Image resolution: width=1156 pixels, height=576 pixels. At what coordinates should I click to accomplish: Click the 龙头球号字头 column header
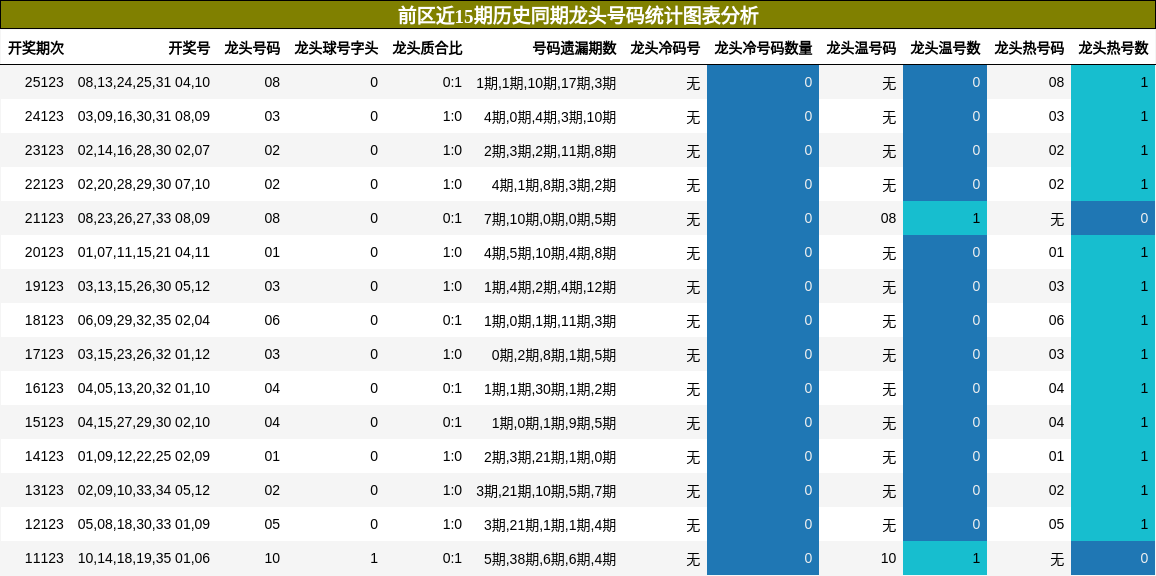(336, 49)
